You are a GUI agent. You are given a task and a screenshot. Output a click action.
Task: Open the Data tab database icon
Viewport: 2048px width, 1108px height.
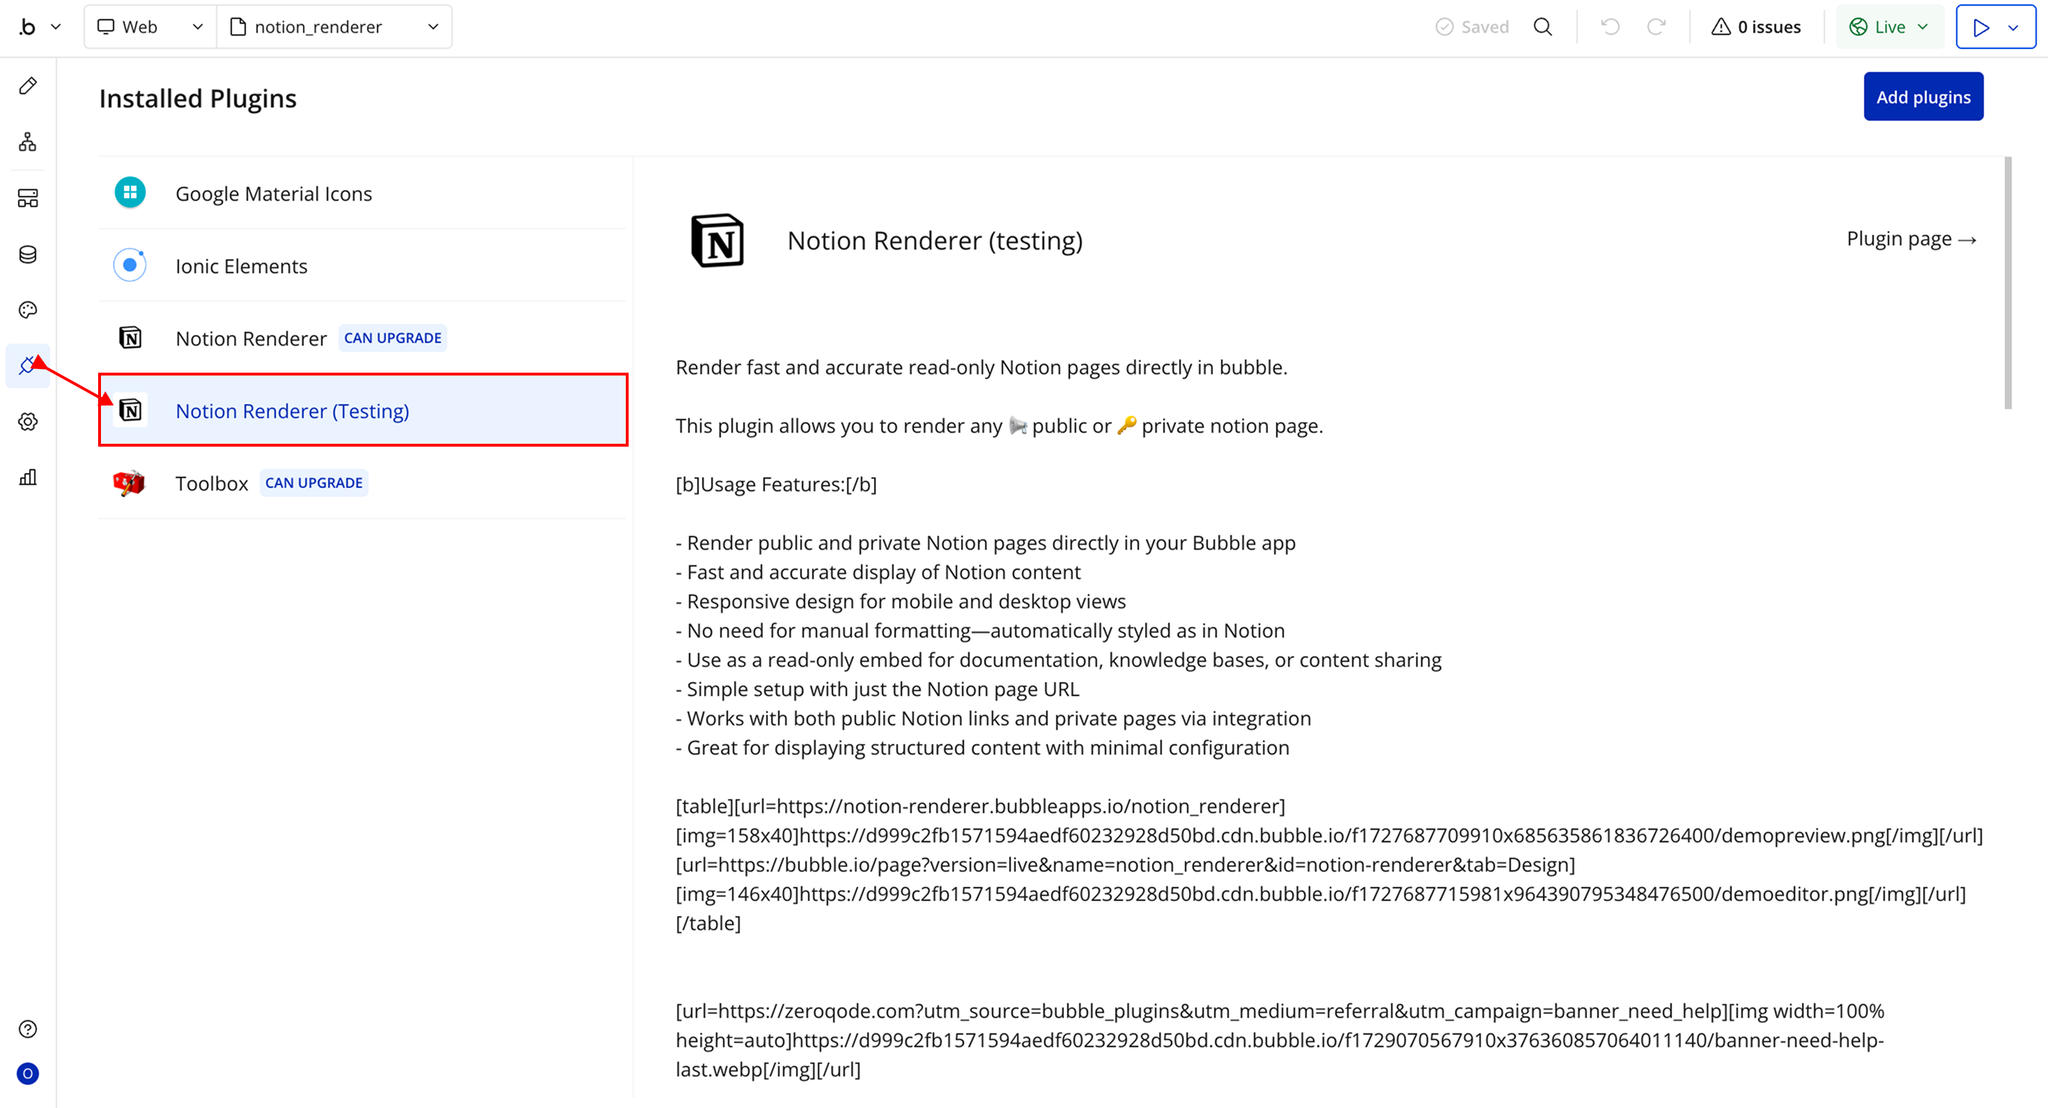(x=28, y=254)
